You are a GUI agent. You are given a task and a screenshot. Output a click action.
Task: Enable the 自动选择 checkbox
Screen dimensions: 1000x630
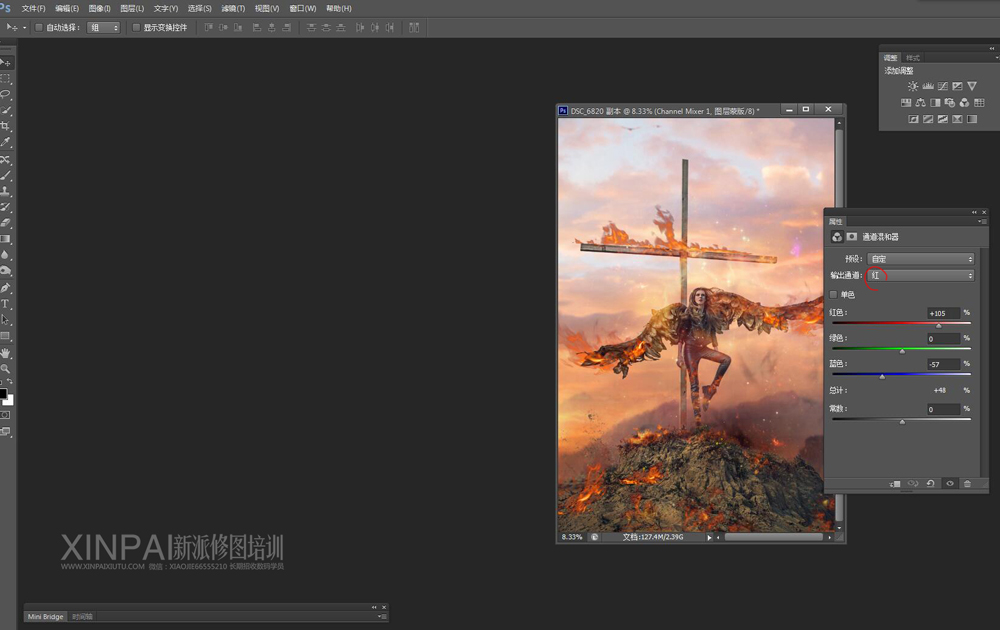pyautogui.click(x=39, y=27)
